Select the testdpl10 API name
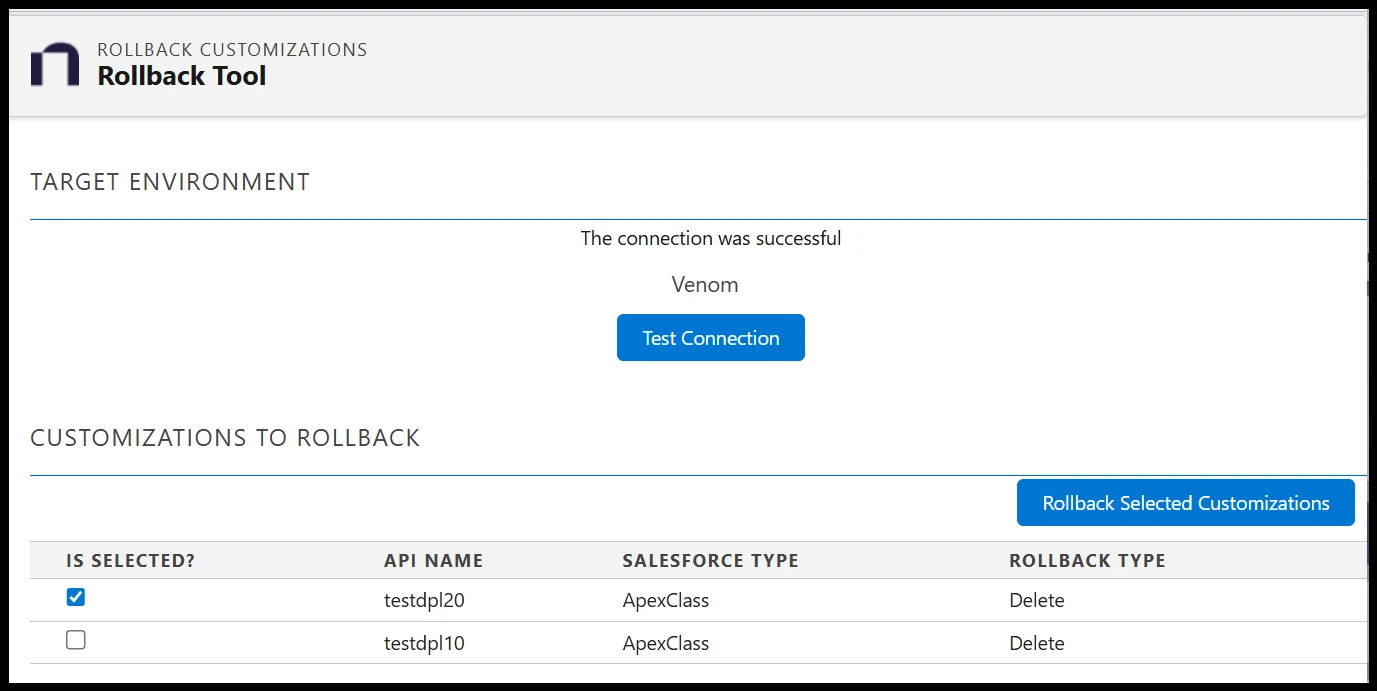 point(424,643)
